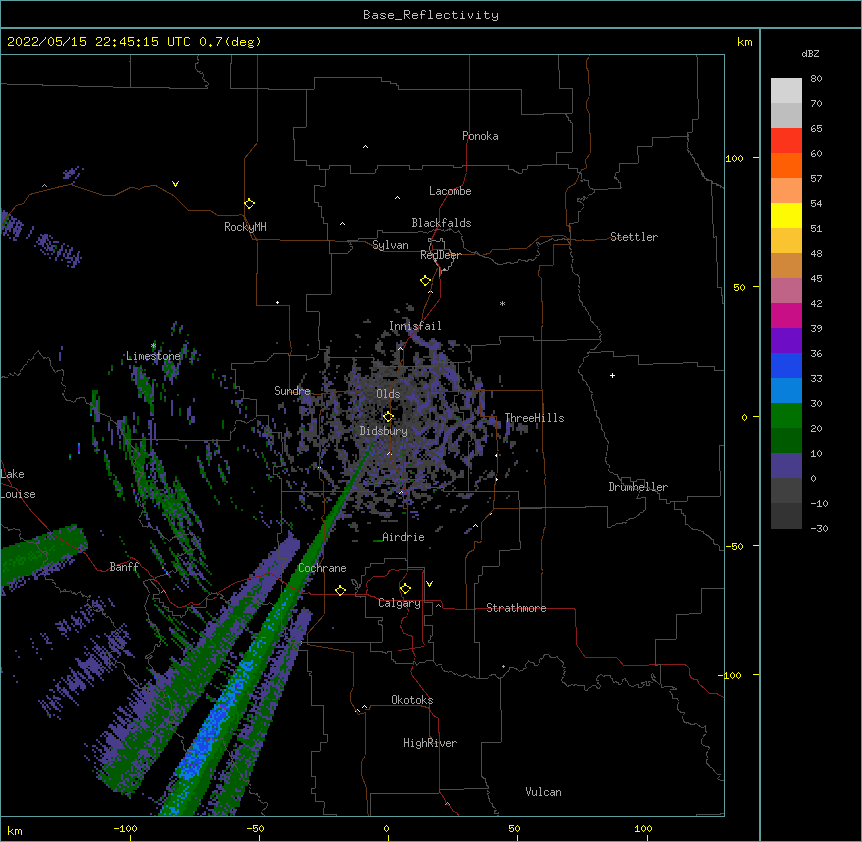Viewport: 862px width, 842px height.
Task: Click the Olds city label
Action: [x=388, y=394]
